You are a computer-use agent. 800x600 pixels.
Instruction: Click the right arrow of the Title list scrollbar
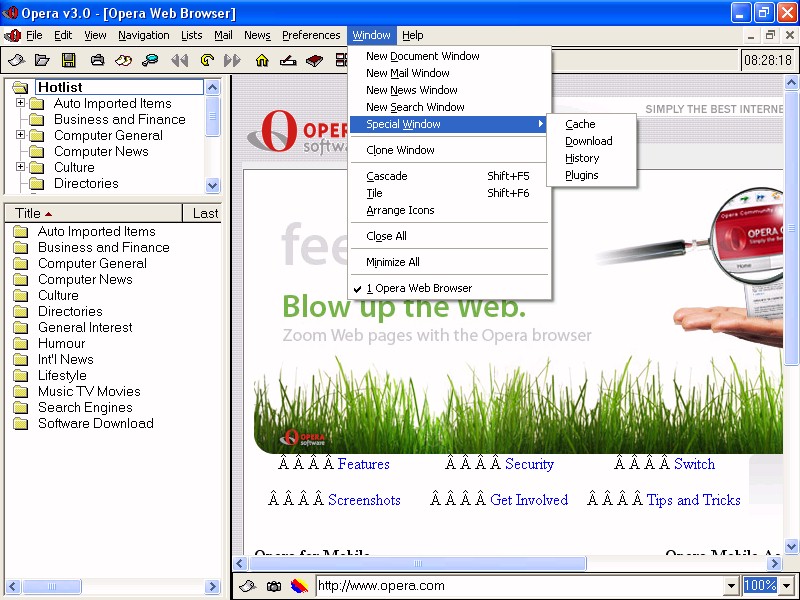pyautogui.click(x=212, y=586)
